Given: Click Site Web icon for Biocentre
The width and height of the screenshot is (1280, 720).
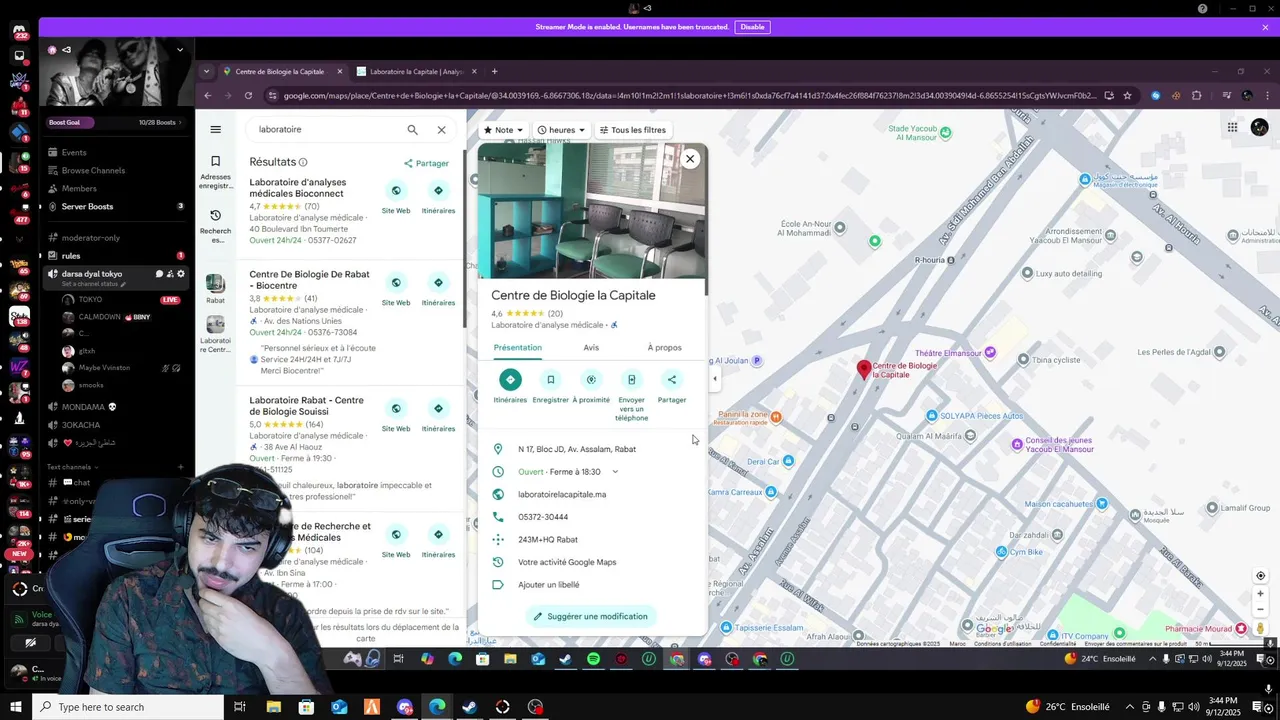Looking at the screenshot, I should 396,283.
